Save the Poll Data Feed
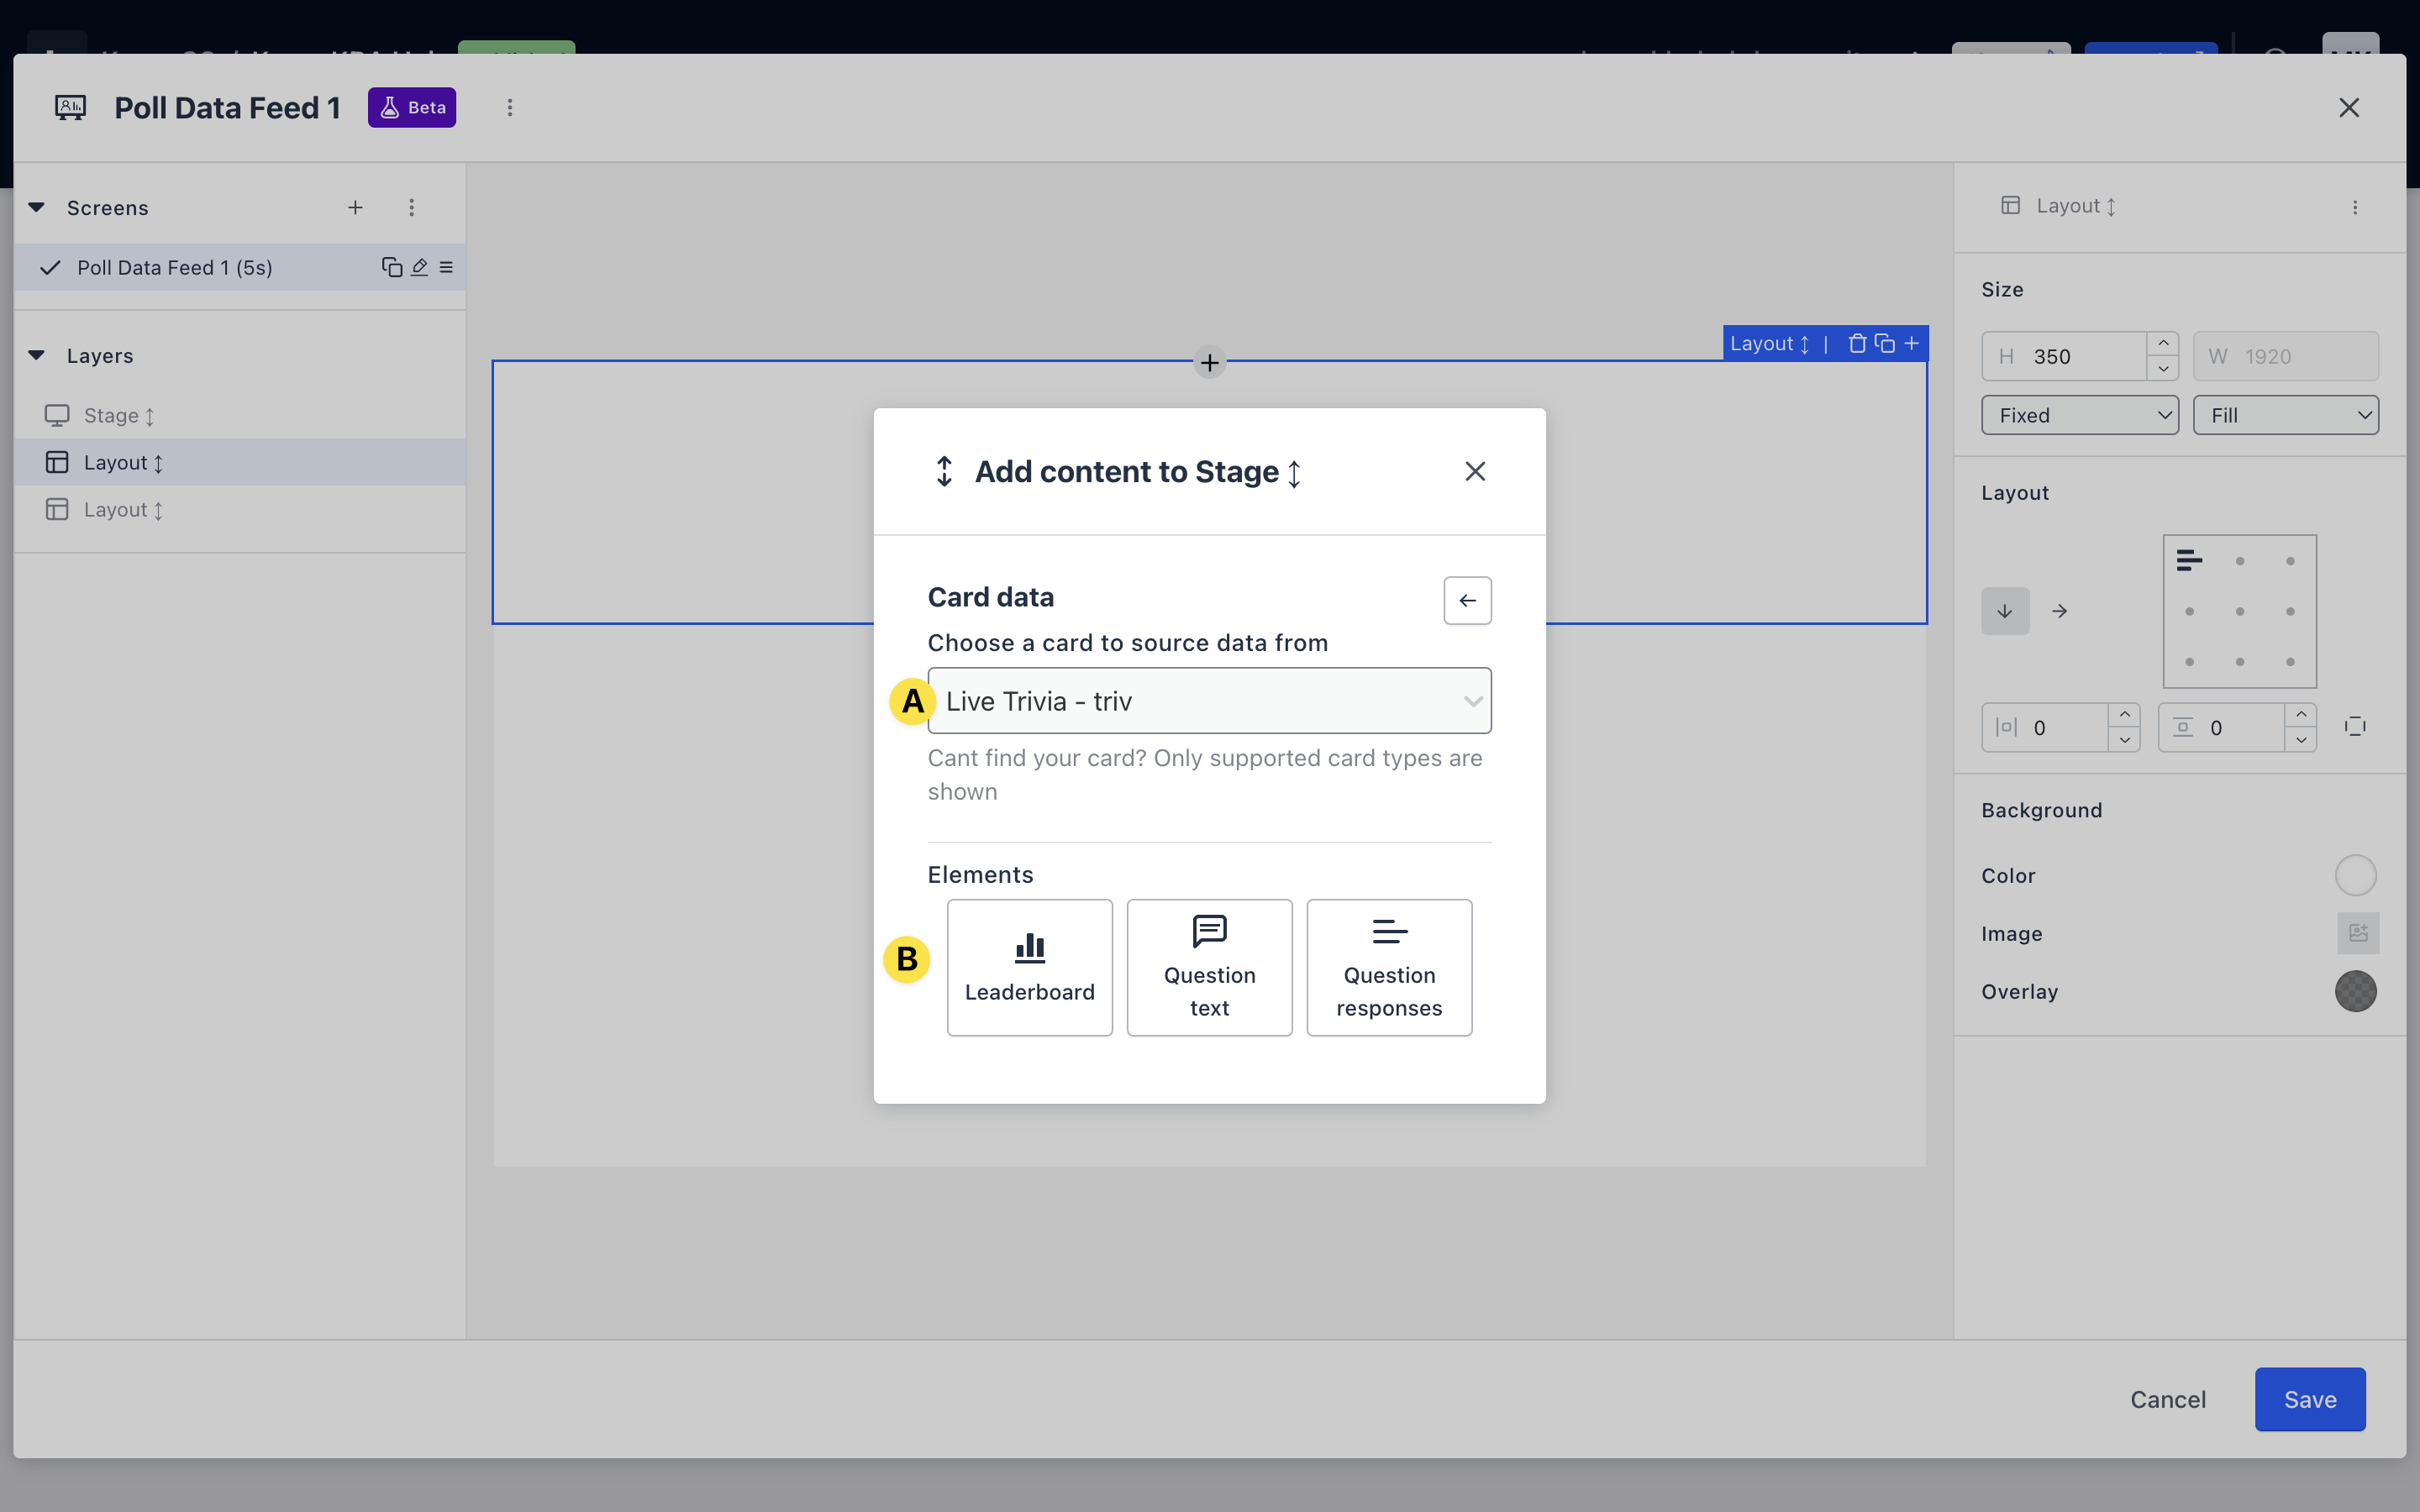The height and width of the screenshot is (1512, 2420). 2309,1399
